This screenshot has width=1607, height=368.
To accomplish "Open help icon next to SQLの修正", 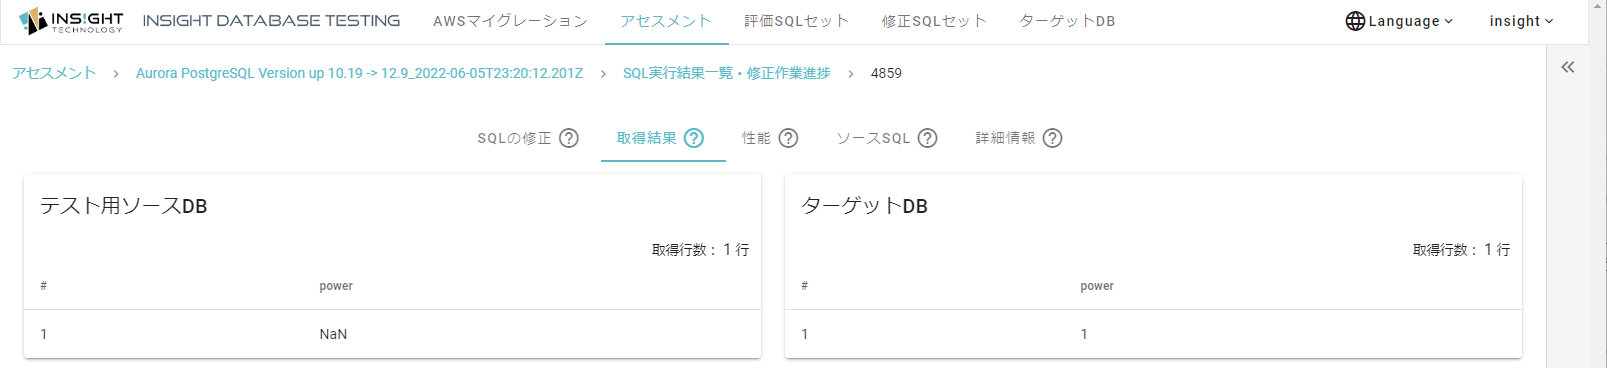I will (x=569, y=138).
